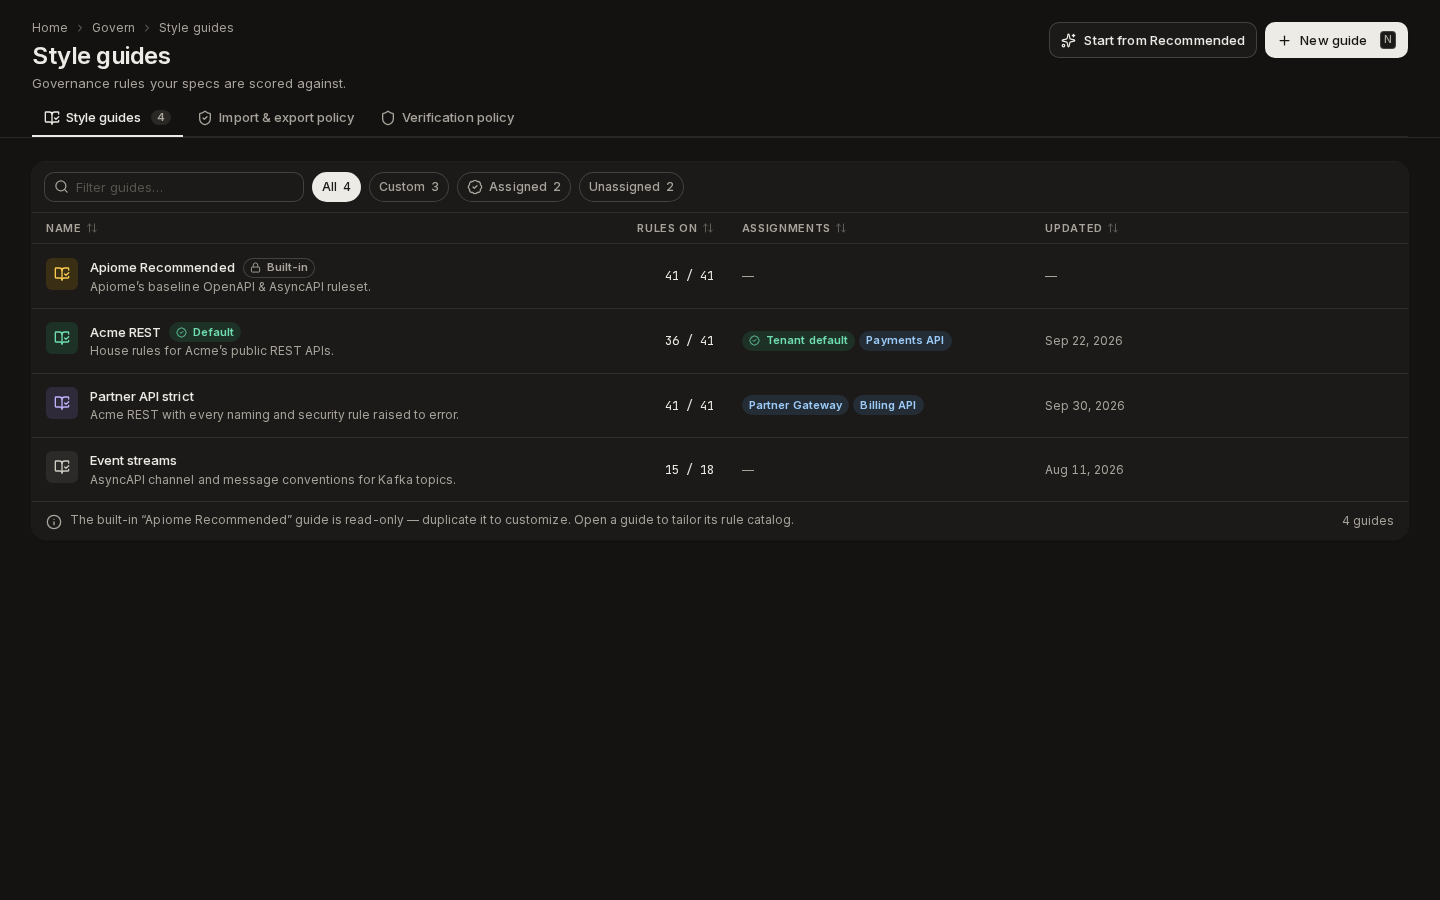
Task: Open the Event streams guide icon
Action: point(62,467)
